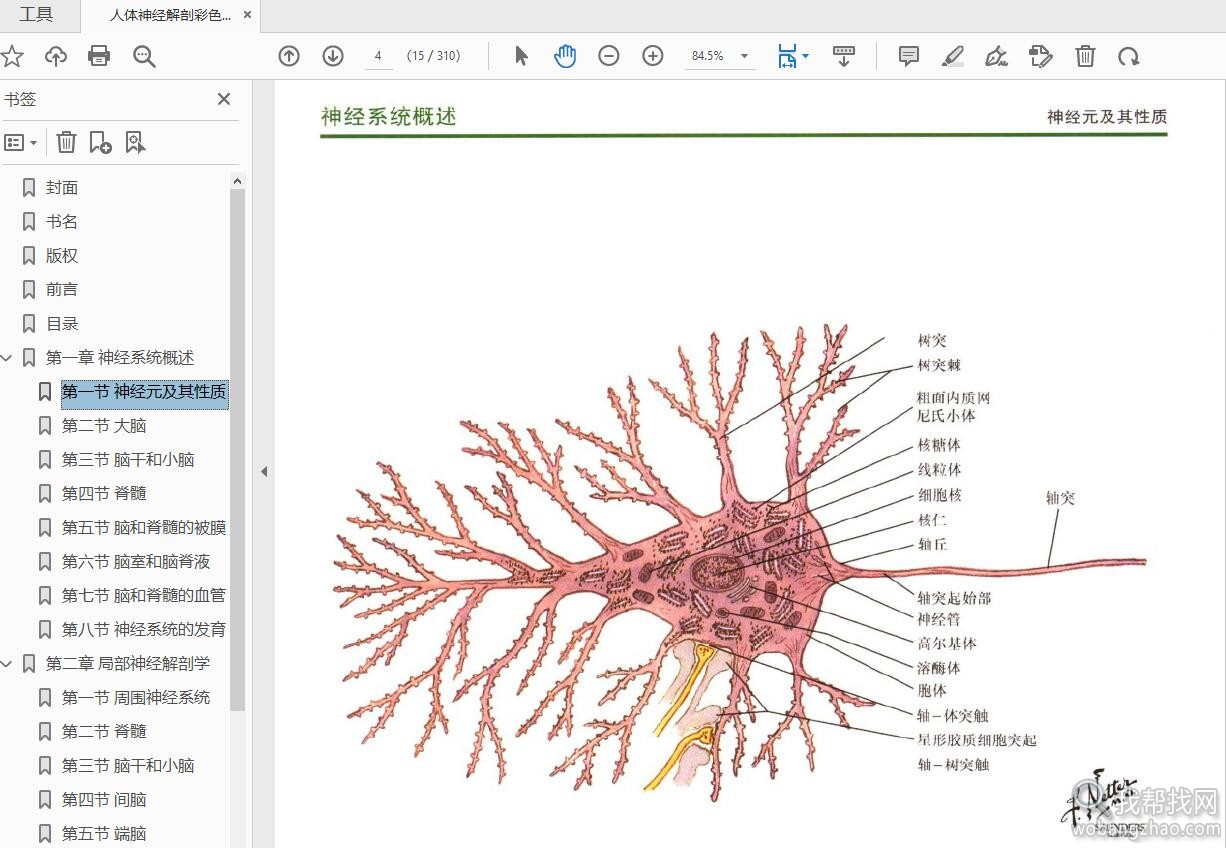Click the 84.5% zoom value field
This screenshot has width=1226, height=848.
click(708, 56)
